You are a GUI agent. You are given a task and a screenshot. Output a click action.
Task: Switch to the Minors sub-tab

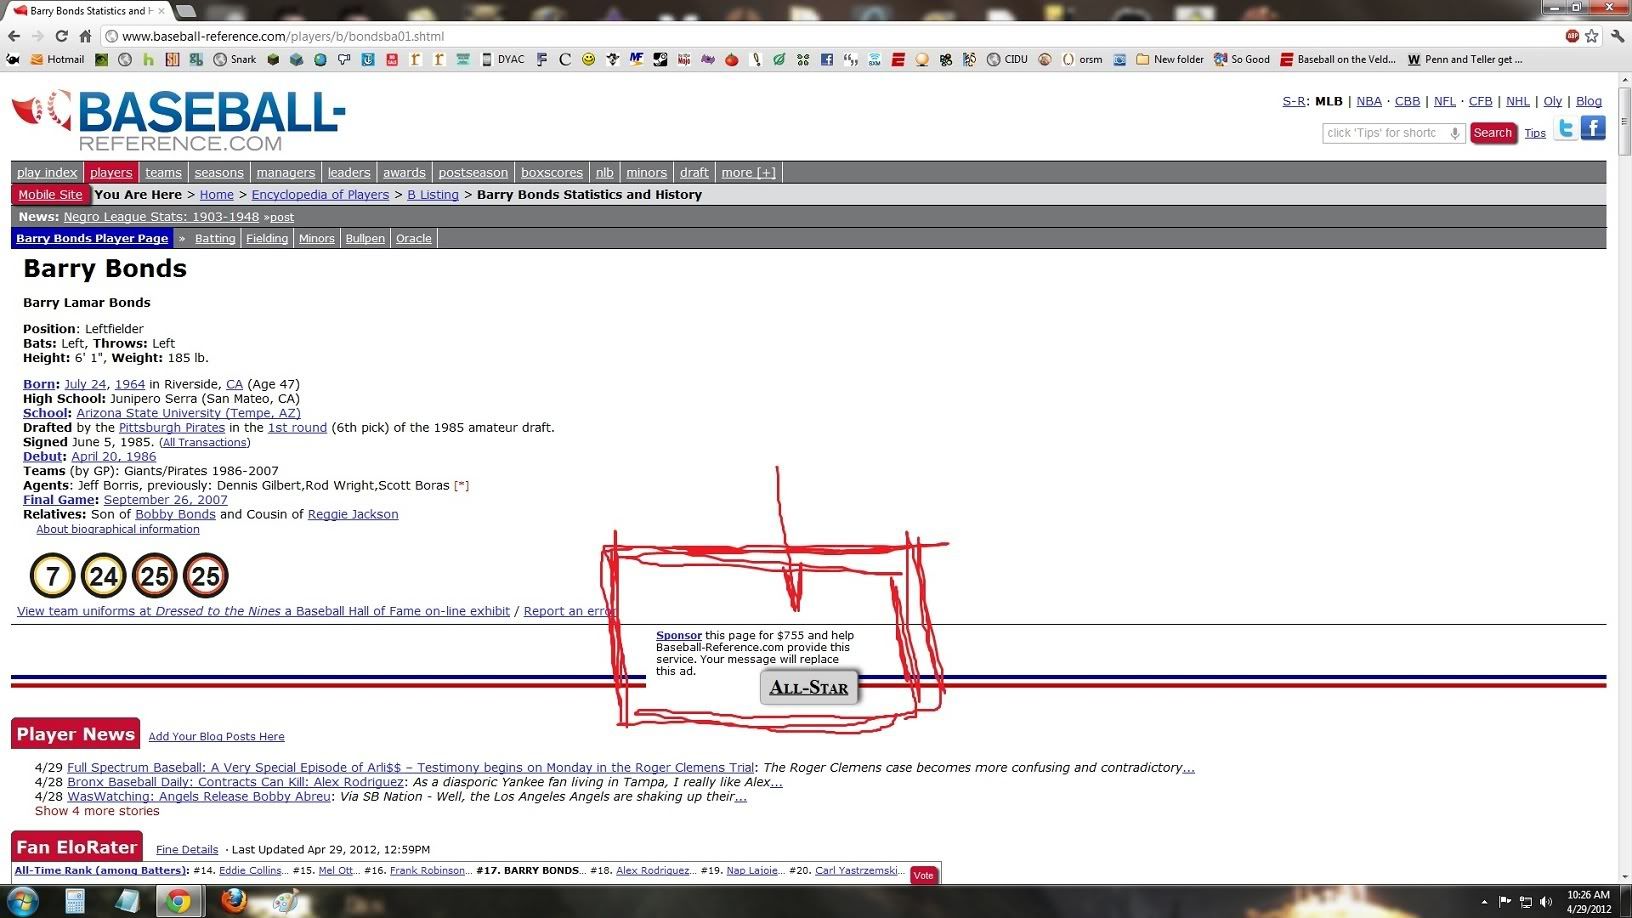point(317,239)
